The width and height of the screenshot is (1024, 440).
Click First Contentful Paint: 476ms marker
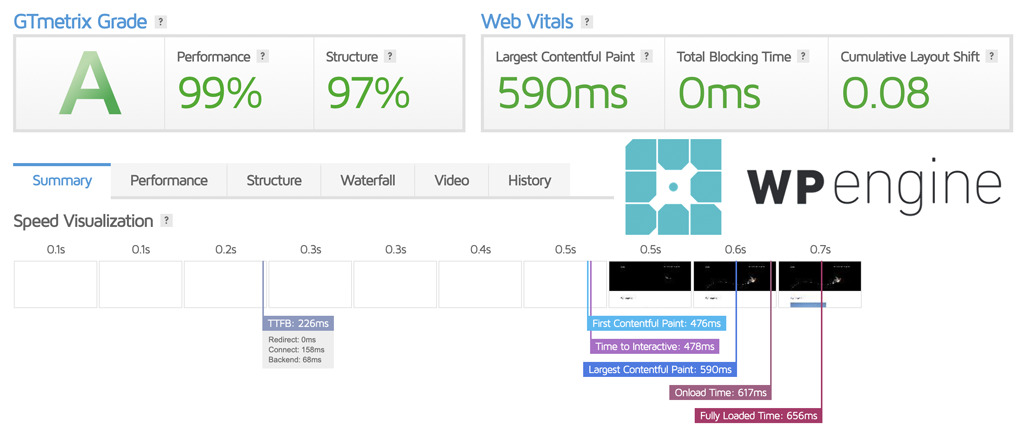click(x=657, y=324)
